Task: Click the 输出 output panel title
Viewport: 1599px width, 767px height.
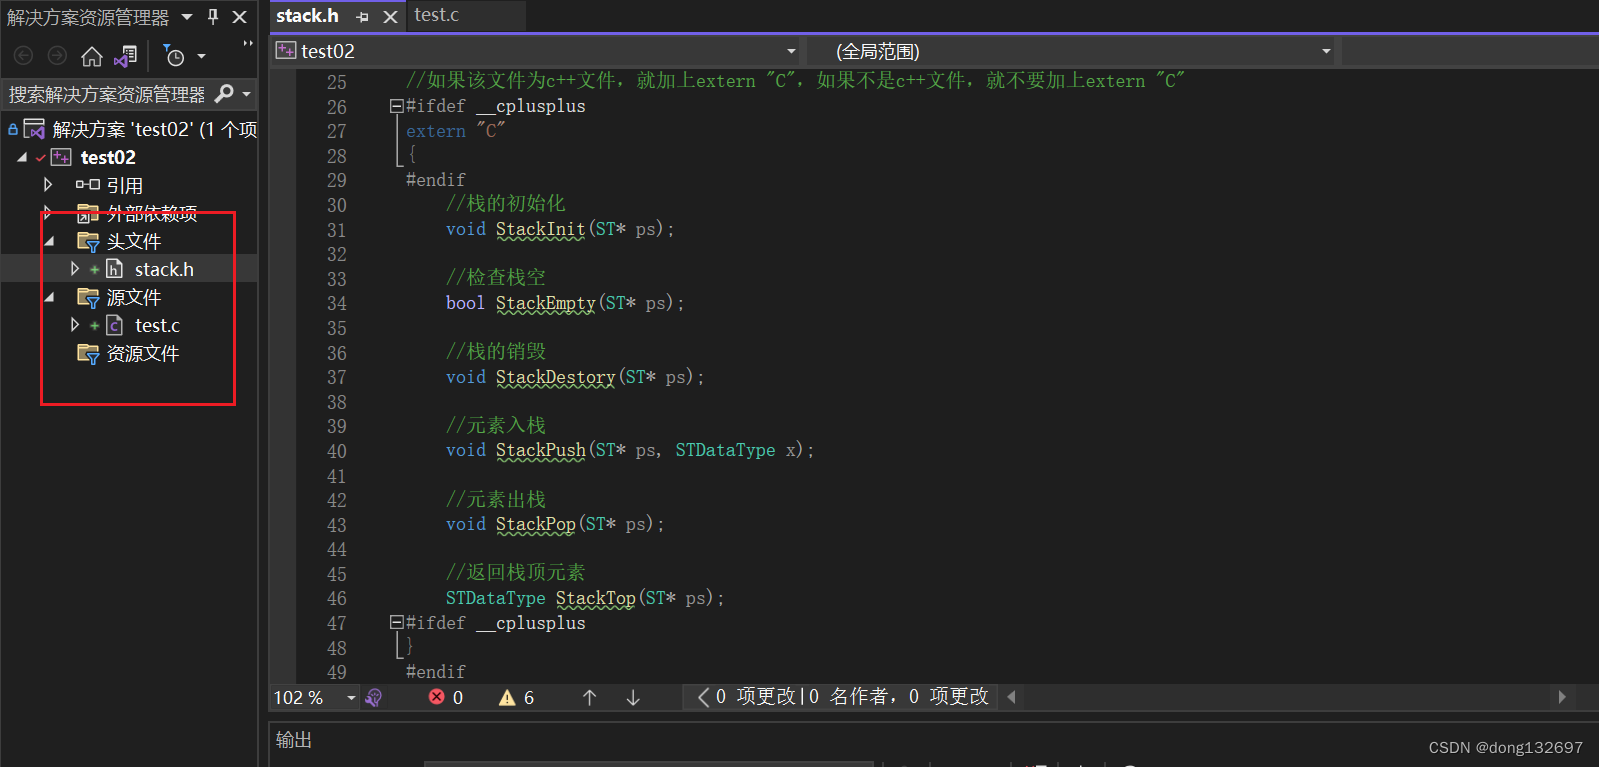Action: point(294,739)
